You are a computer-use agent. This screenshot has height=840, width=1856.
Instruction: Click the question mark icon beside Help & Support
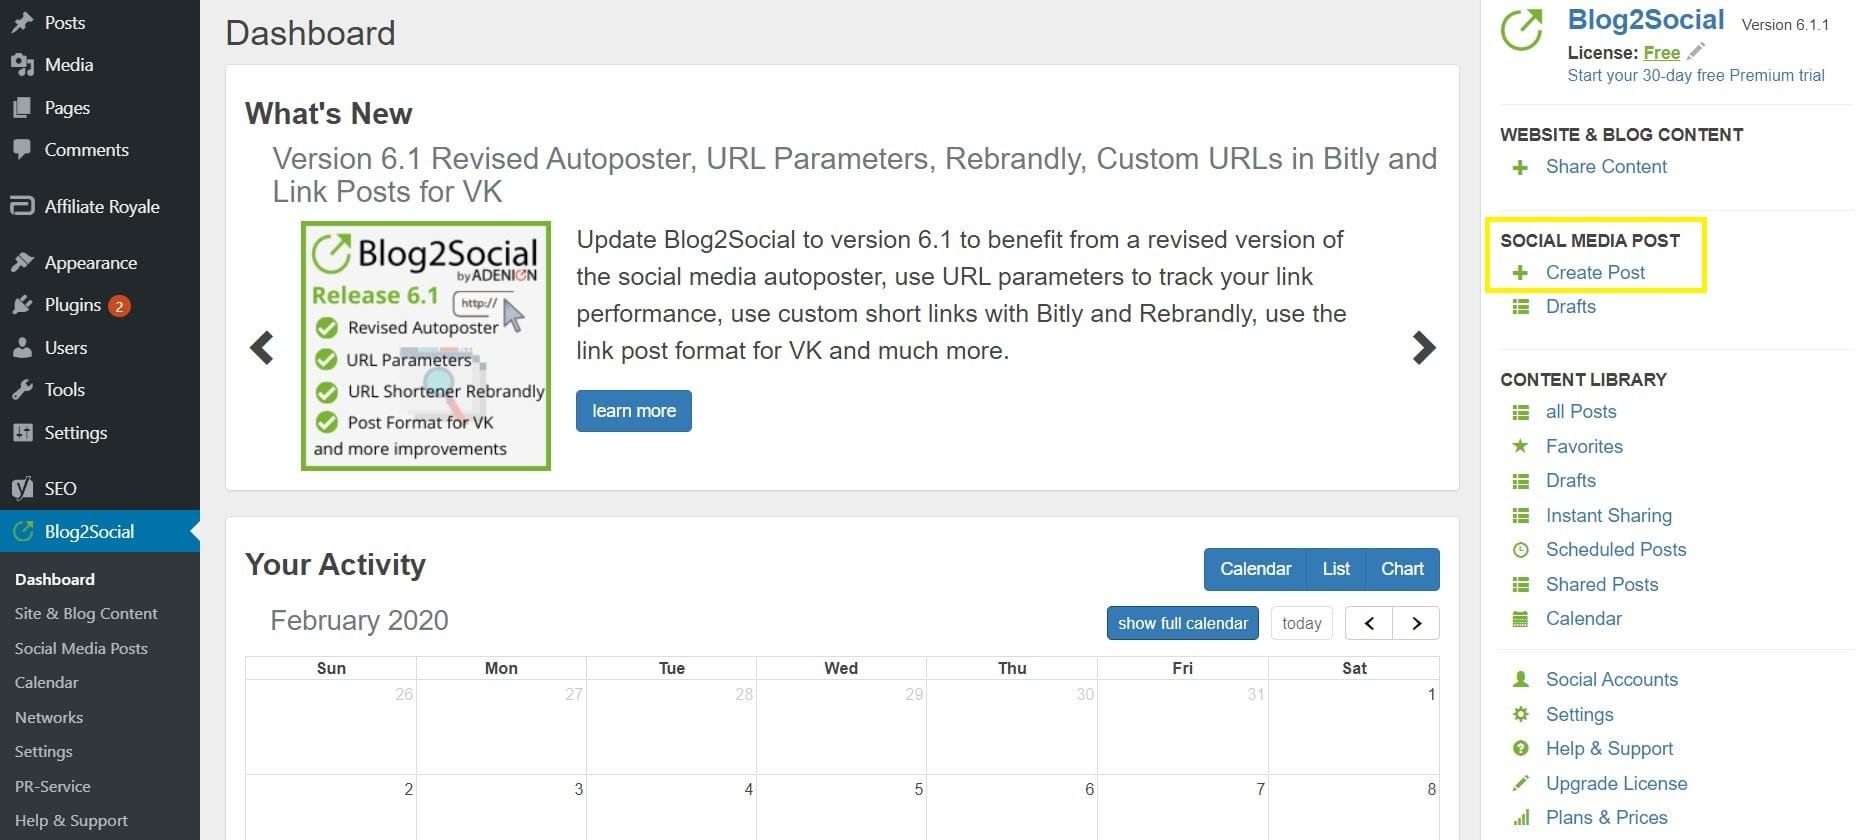tap(1520, 749)
